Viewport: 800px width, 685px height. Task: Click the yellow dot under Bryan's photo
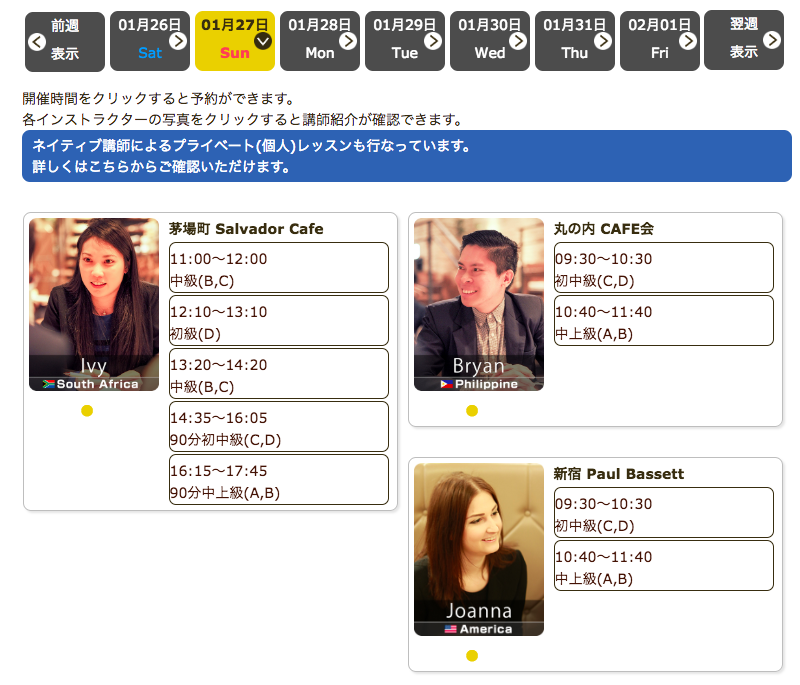click(x=472, y=410)
